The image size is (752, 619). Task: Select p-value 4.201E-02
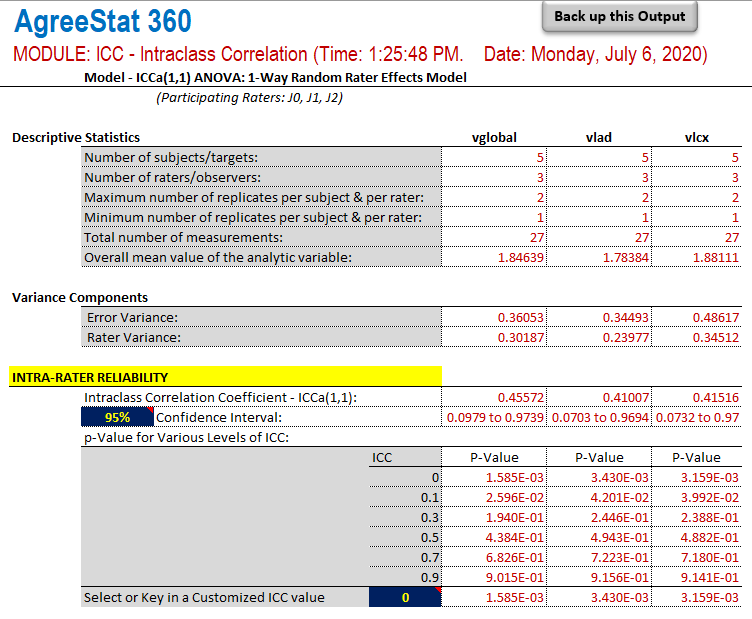(x=620, y=498)
